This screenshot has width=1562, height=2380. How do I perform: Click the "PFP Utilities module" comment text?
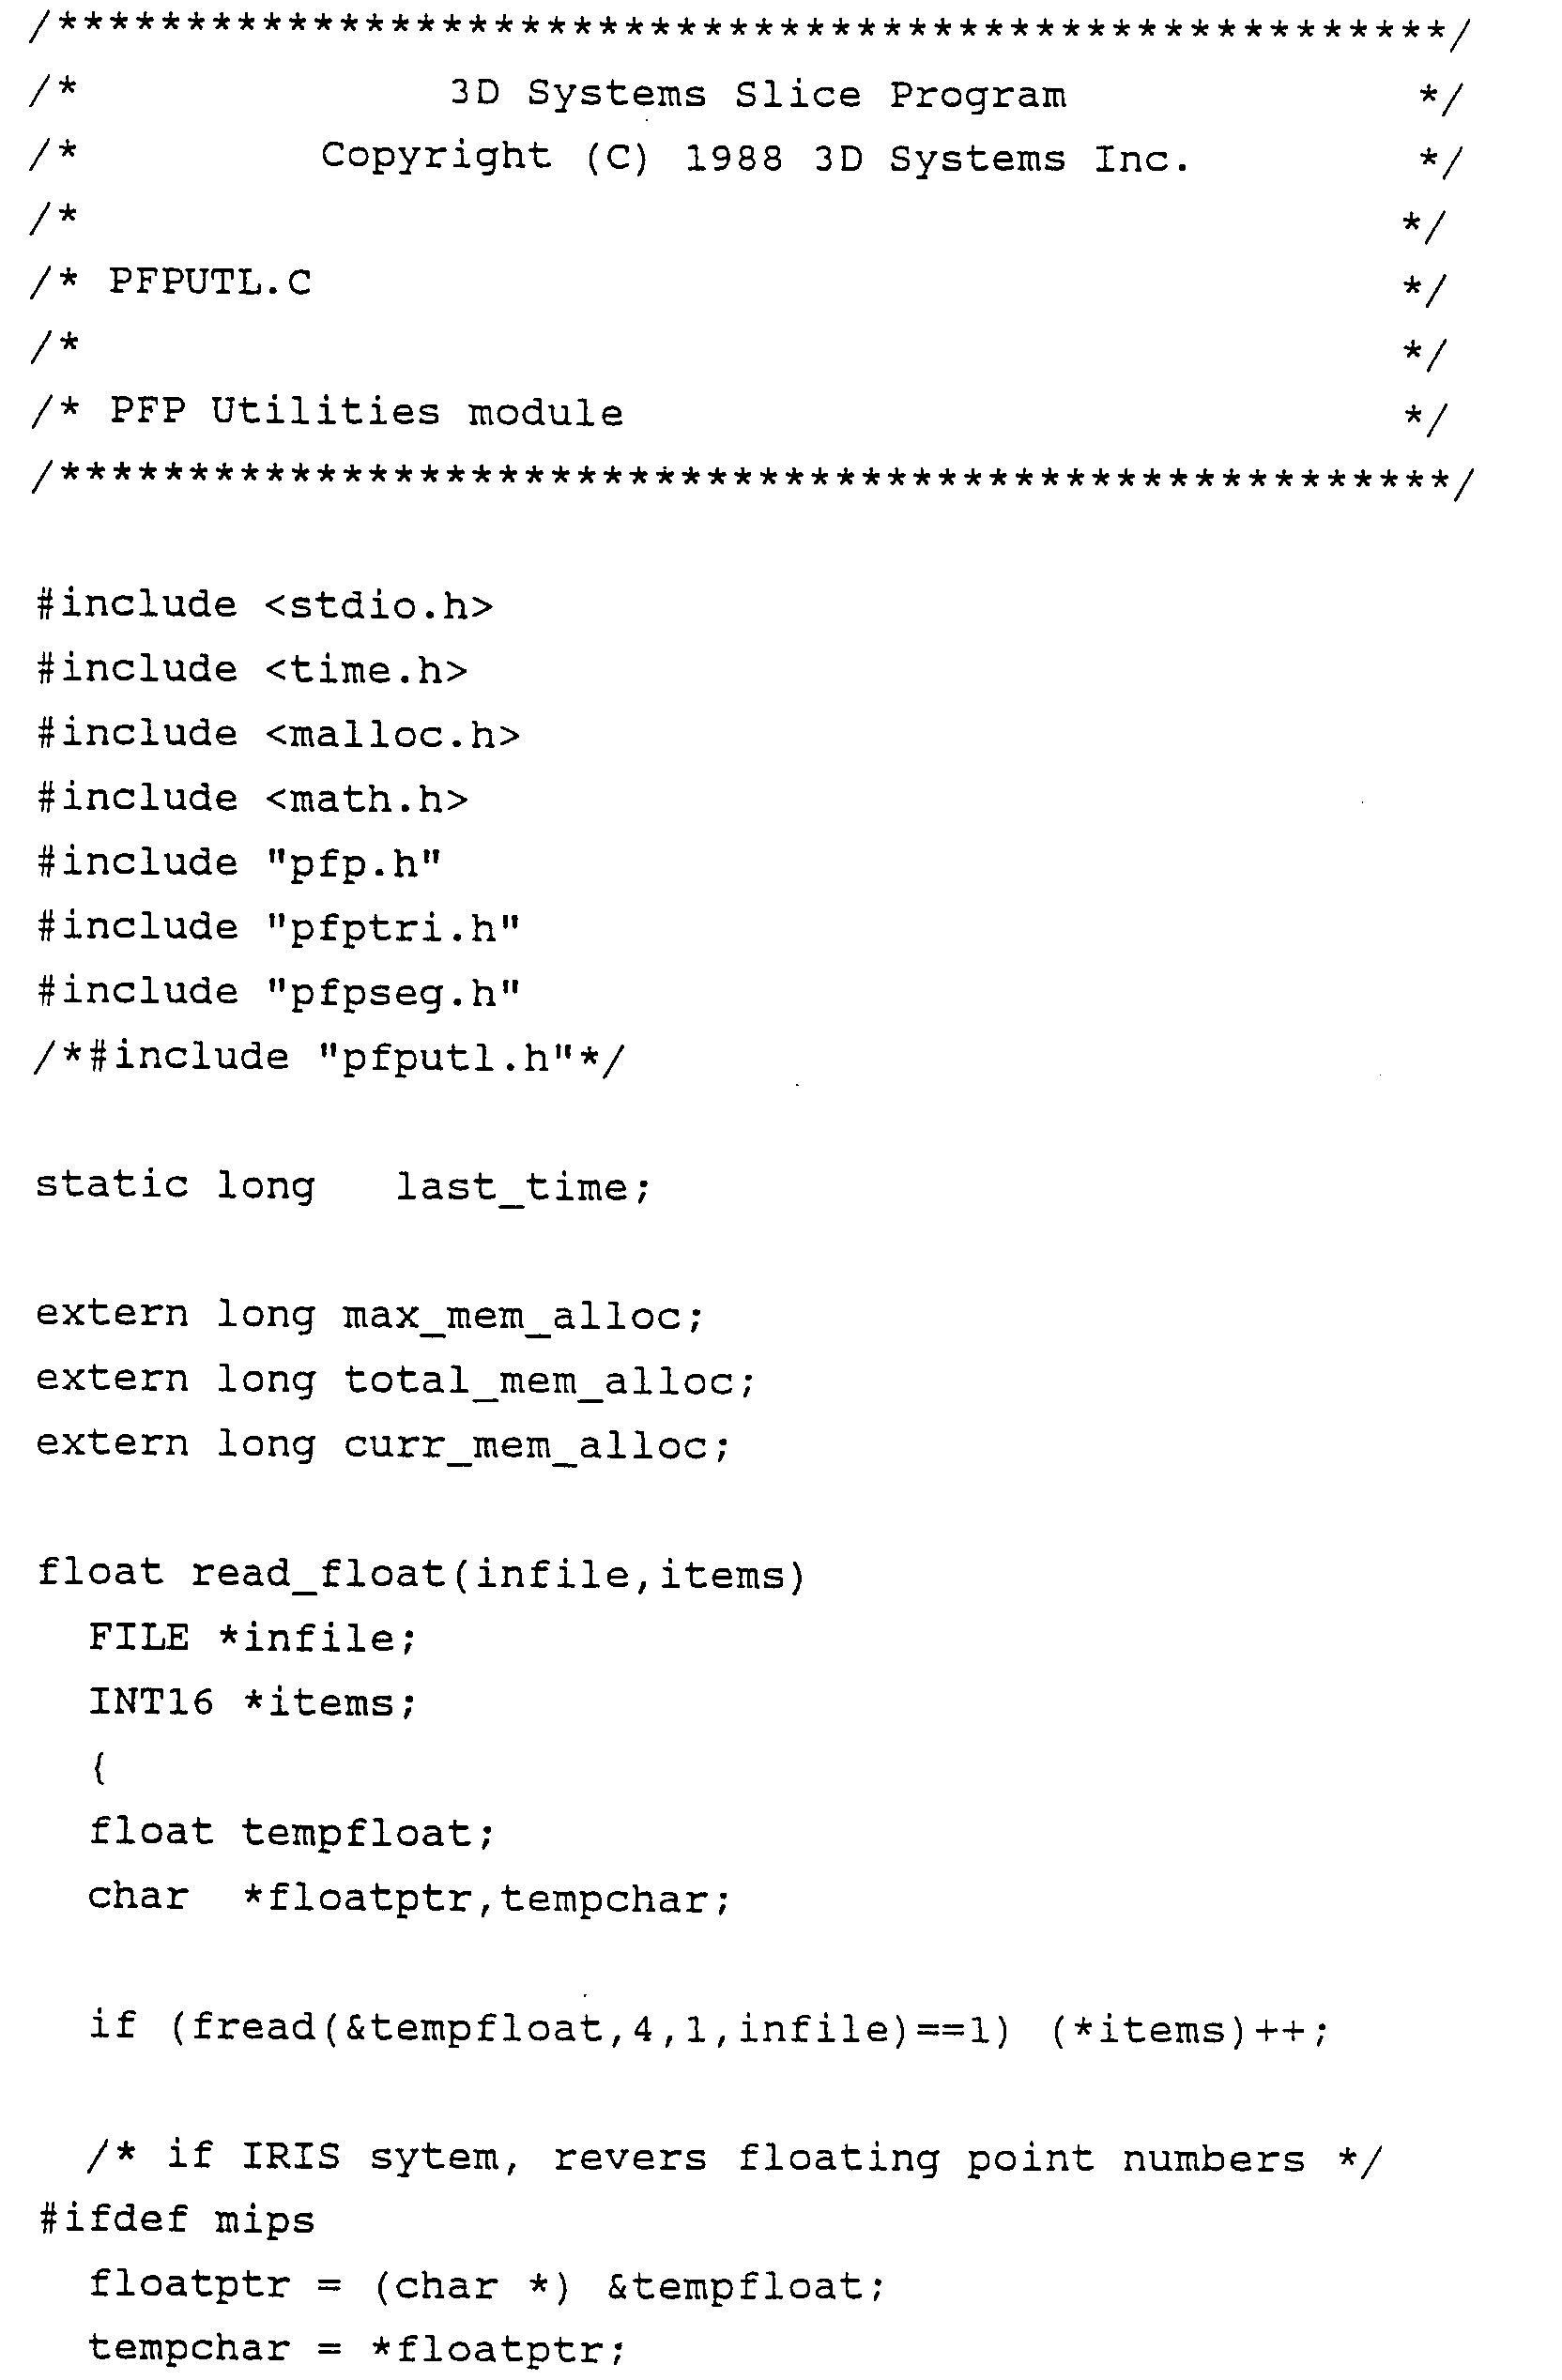[366, 412]
